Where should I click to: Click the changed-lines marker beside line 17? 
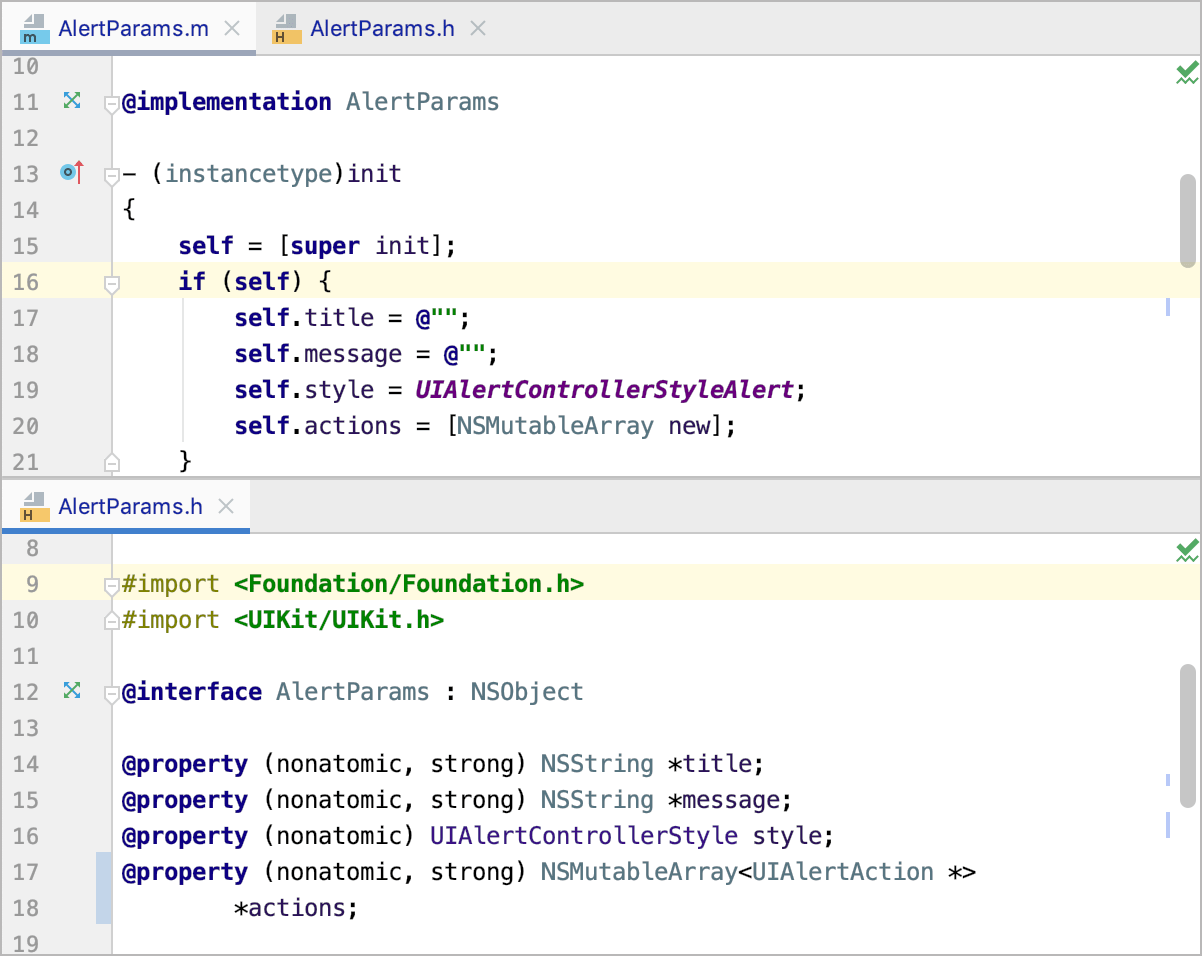104,888
